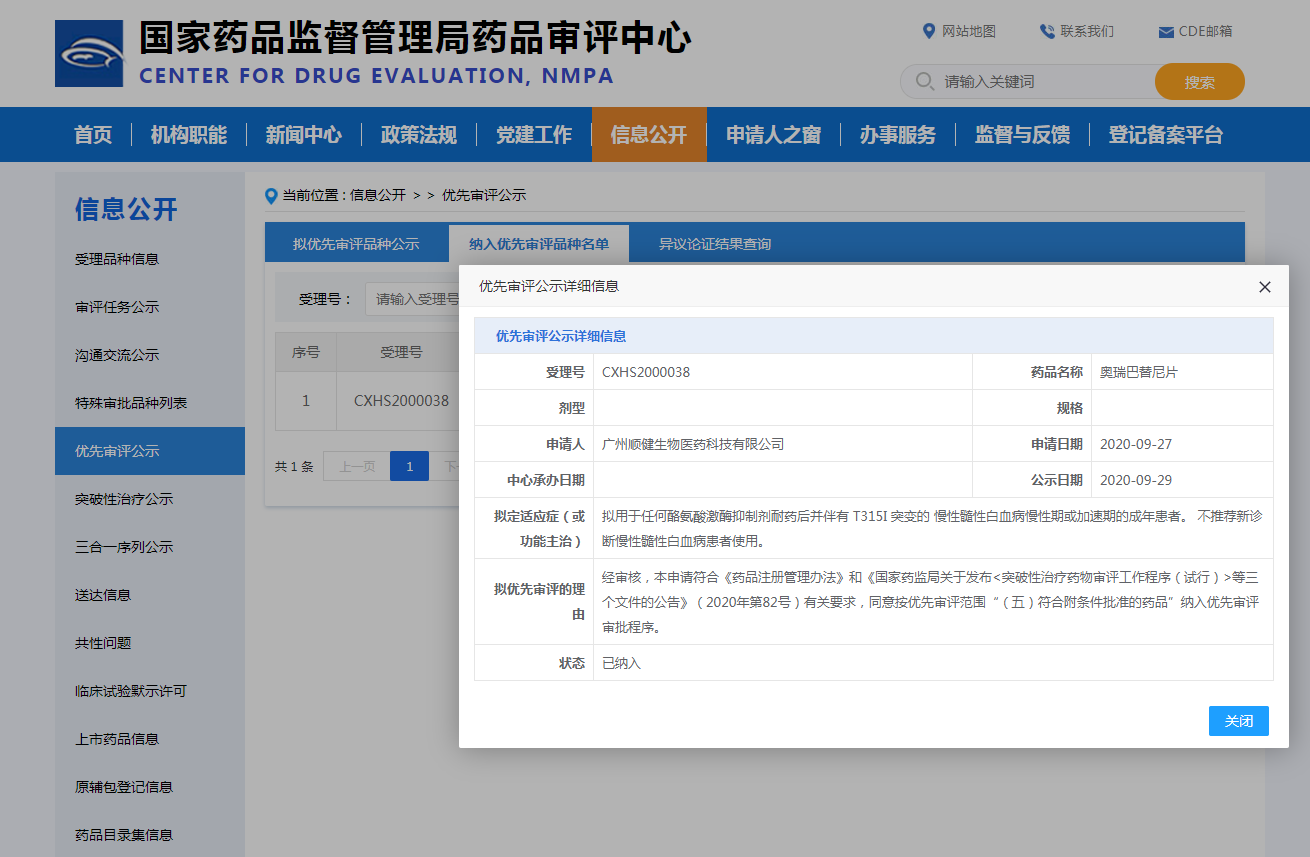
Task: Click the CDE mailbox envelope icon
Action: click(1165, 32)
